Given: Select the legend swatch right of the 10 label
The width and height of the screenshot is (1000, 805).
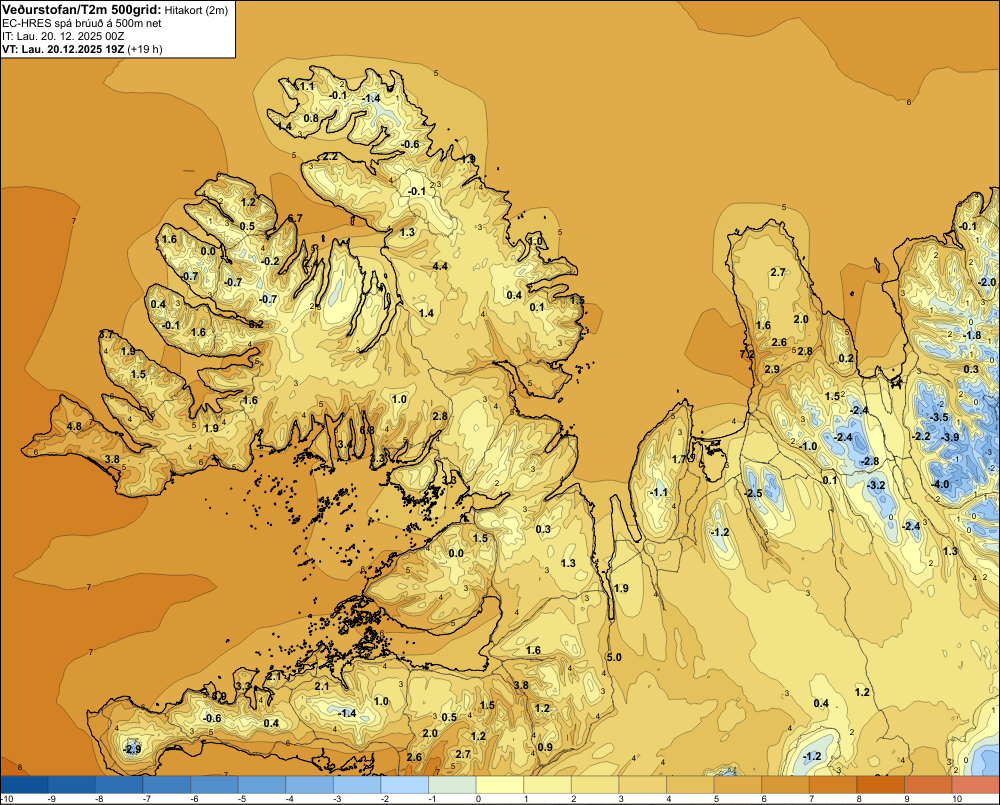Looking at the screenshot, I should point(976,785).
